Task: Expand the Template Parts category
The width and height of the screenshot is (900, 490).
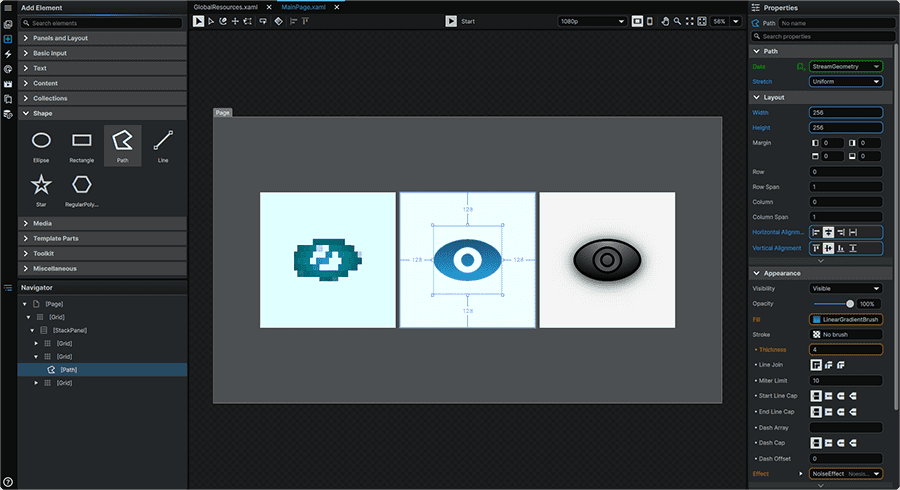Action: click(102, 239)
